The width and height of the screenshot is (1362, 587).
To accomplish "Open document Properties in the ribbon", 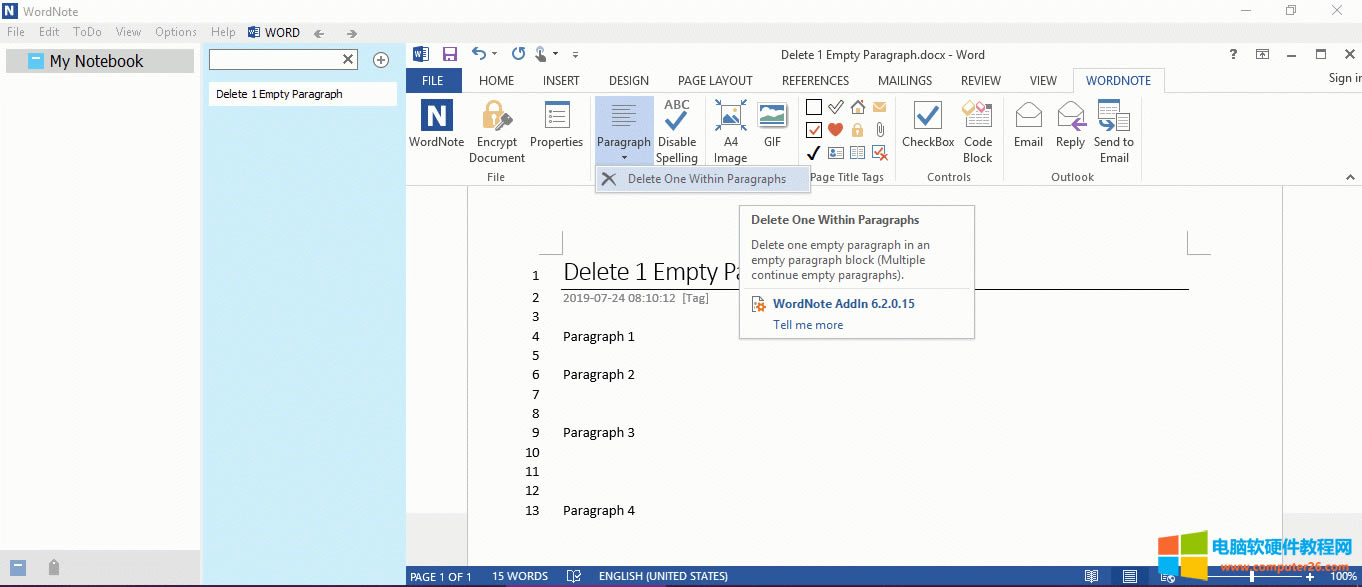I will pyautogui.click(x=556, y=125).
